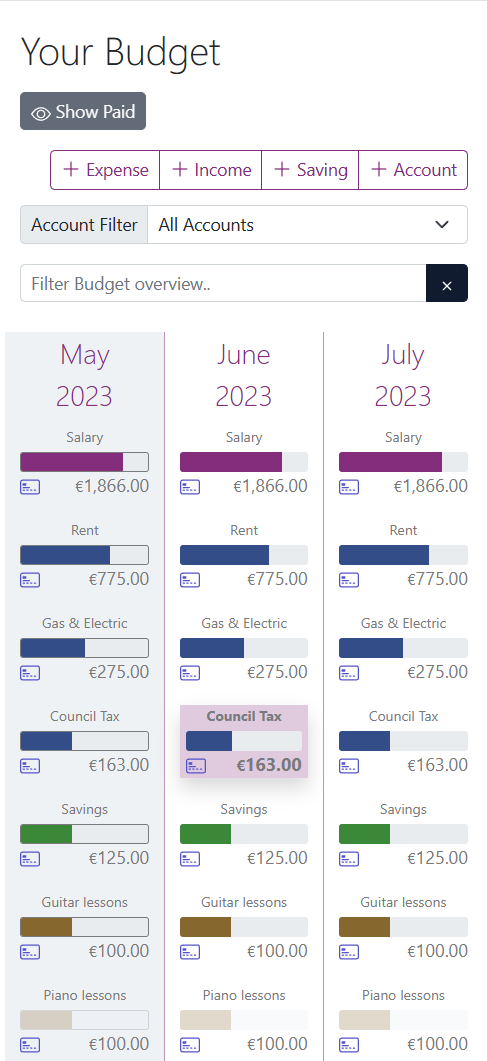Add a new Income entry

tap(211, 170)
